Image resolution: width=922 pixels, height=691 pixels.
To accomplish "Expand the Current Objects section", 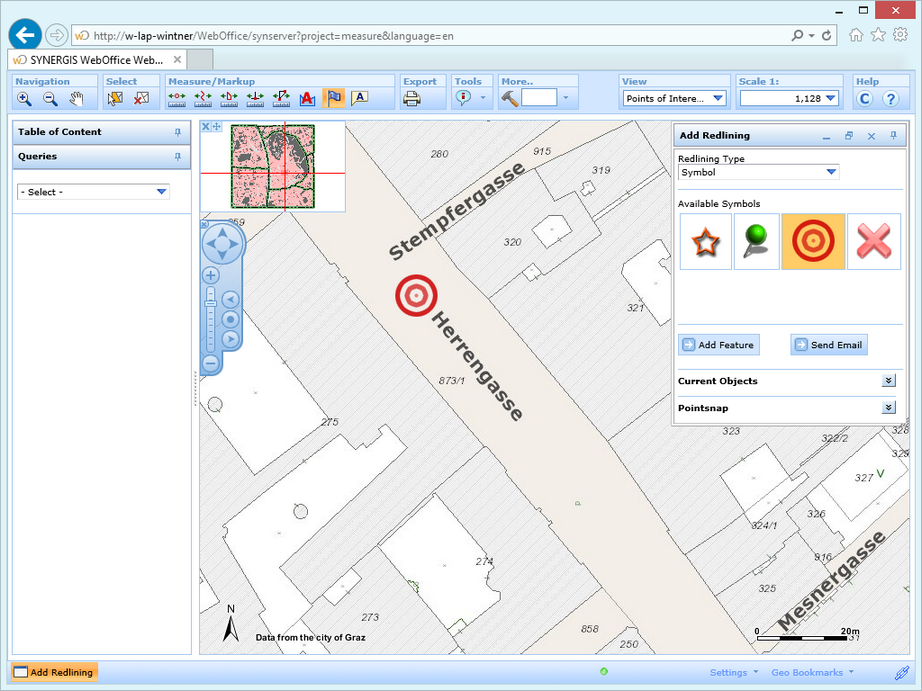I will coord(888,381).
